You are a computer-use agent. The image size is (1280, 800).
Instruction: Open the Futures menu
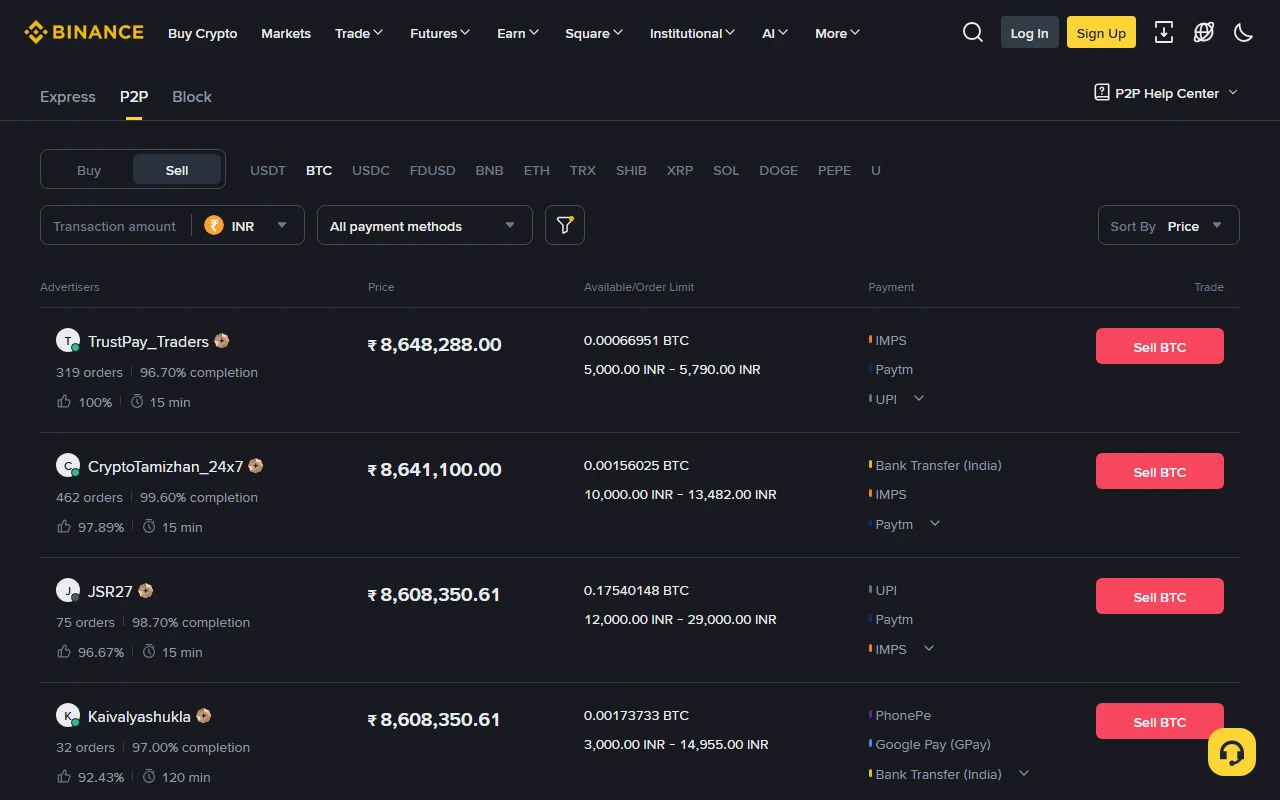point(440,33)
